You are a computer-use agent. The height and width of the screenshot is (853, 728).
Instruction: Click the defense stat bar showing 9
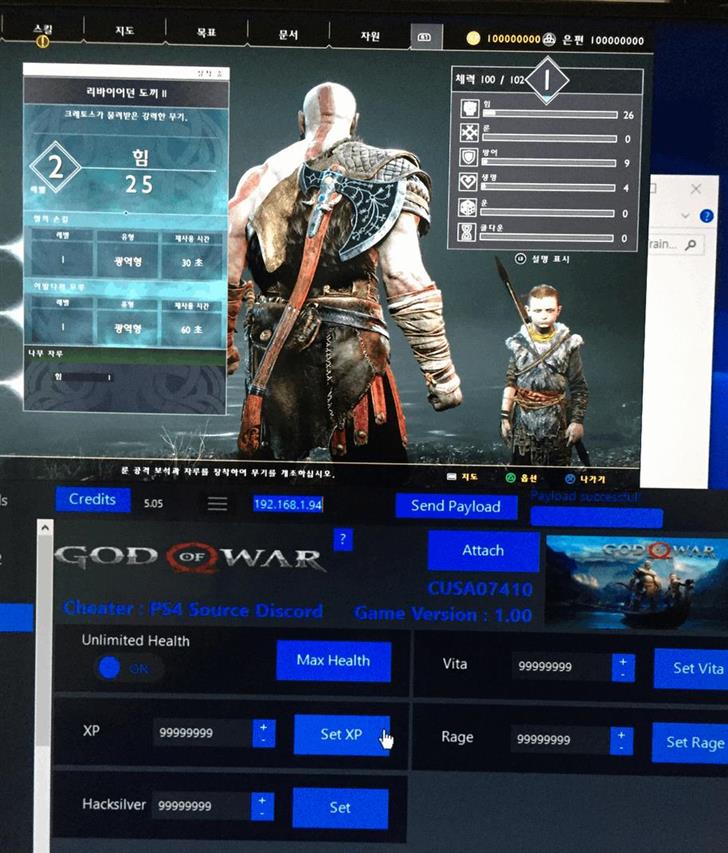coord(548,163)
